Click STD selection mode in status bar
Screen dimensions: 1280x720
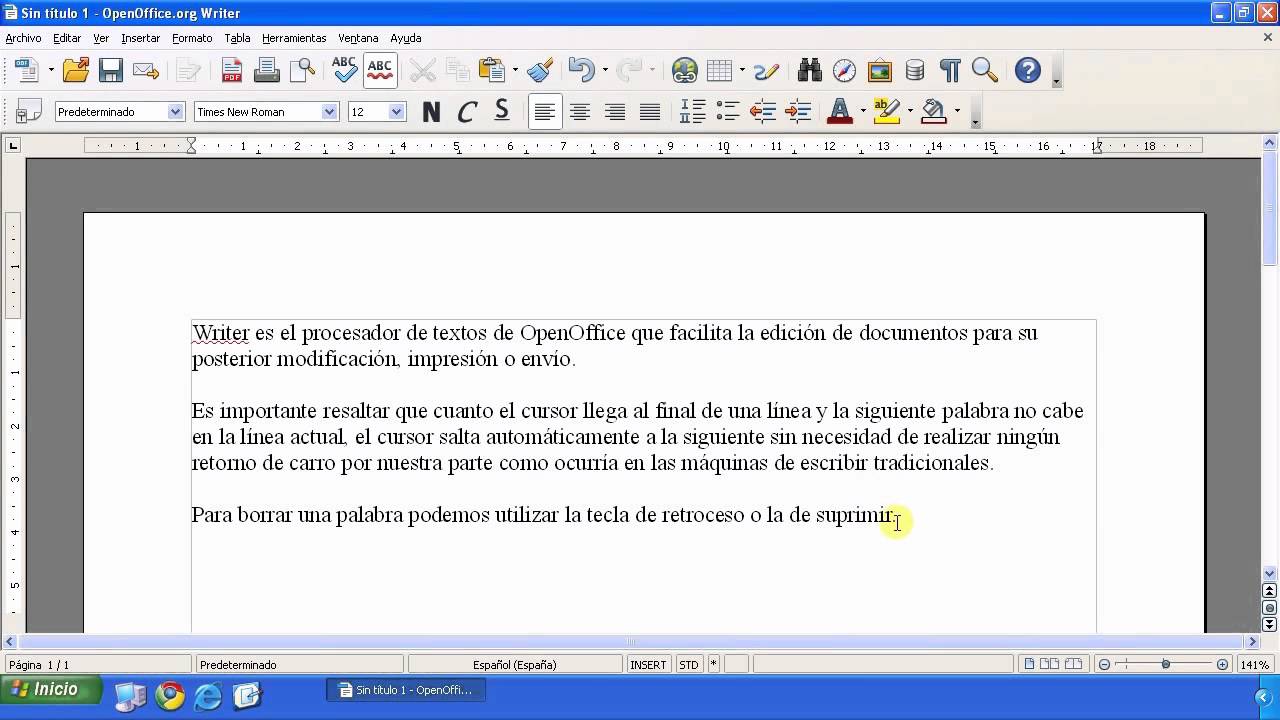pos(689,664)
